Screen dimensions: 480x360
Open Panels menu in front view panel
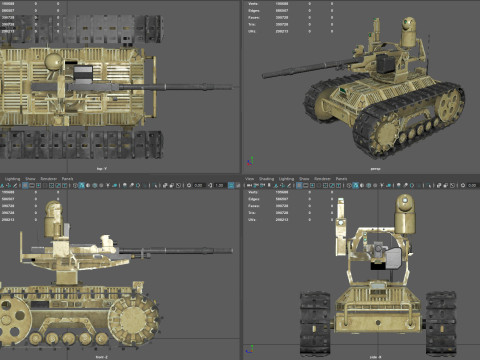(x=67, y=179)
